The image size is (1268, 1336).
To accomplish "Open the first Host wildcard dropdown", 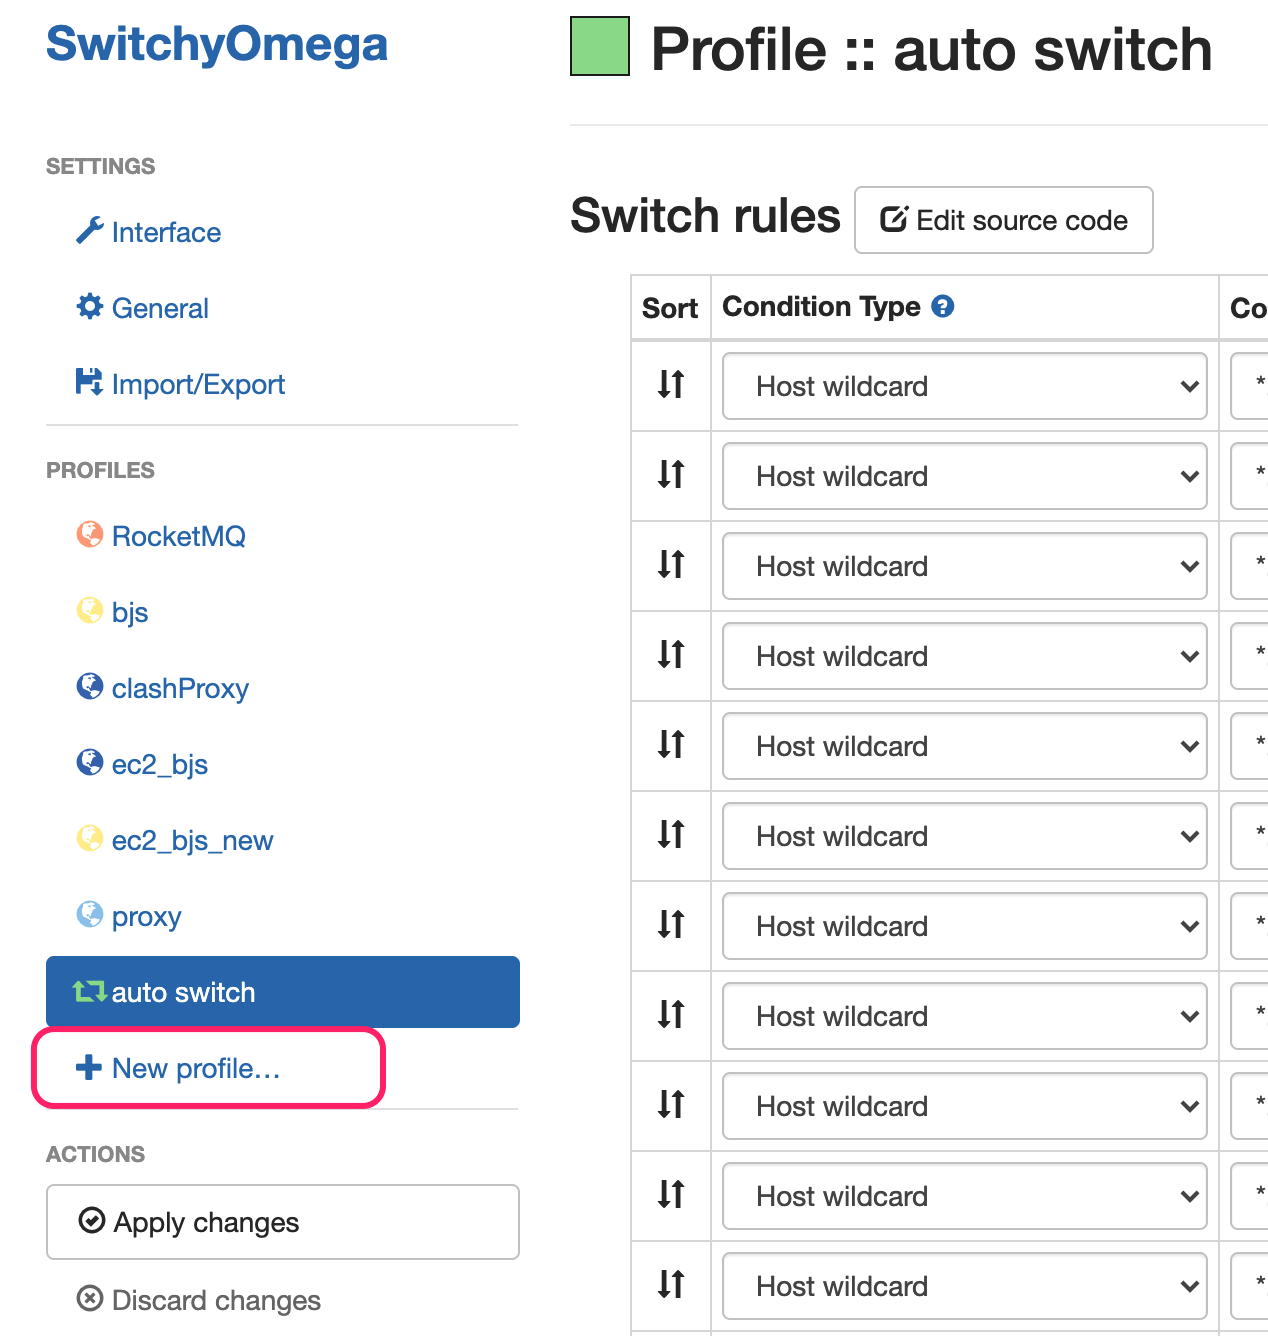I will pyautogui.click(x=965, y=386).
